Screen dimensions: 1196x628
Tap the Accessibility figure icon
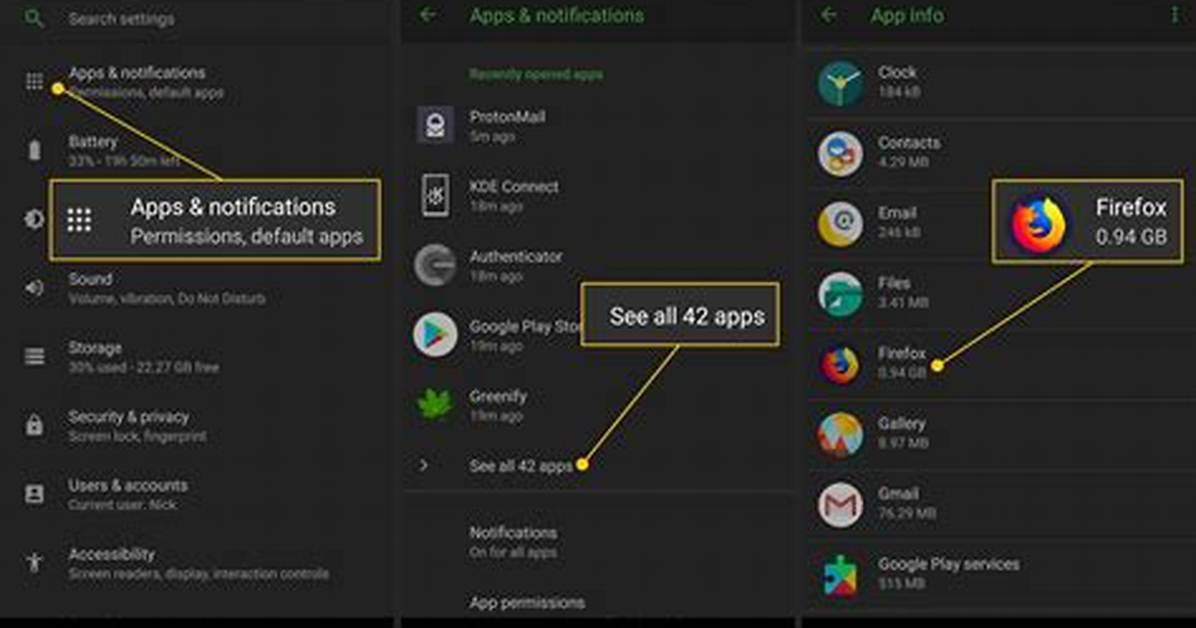click(34, 563)
